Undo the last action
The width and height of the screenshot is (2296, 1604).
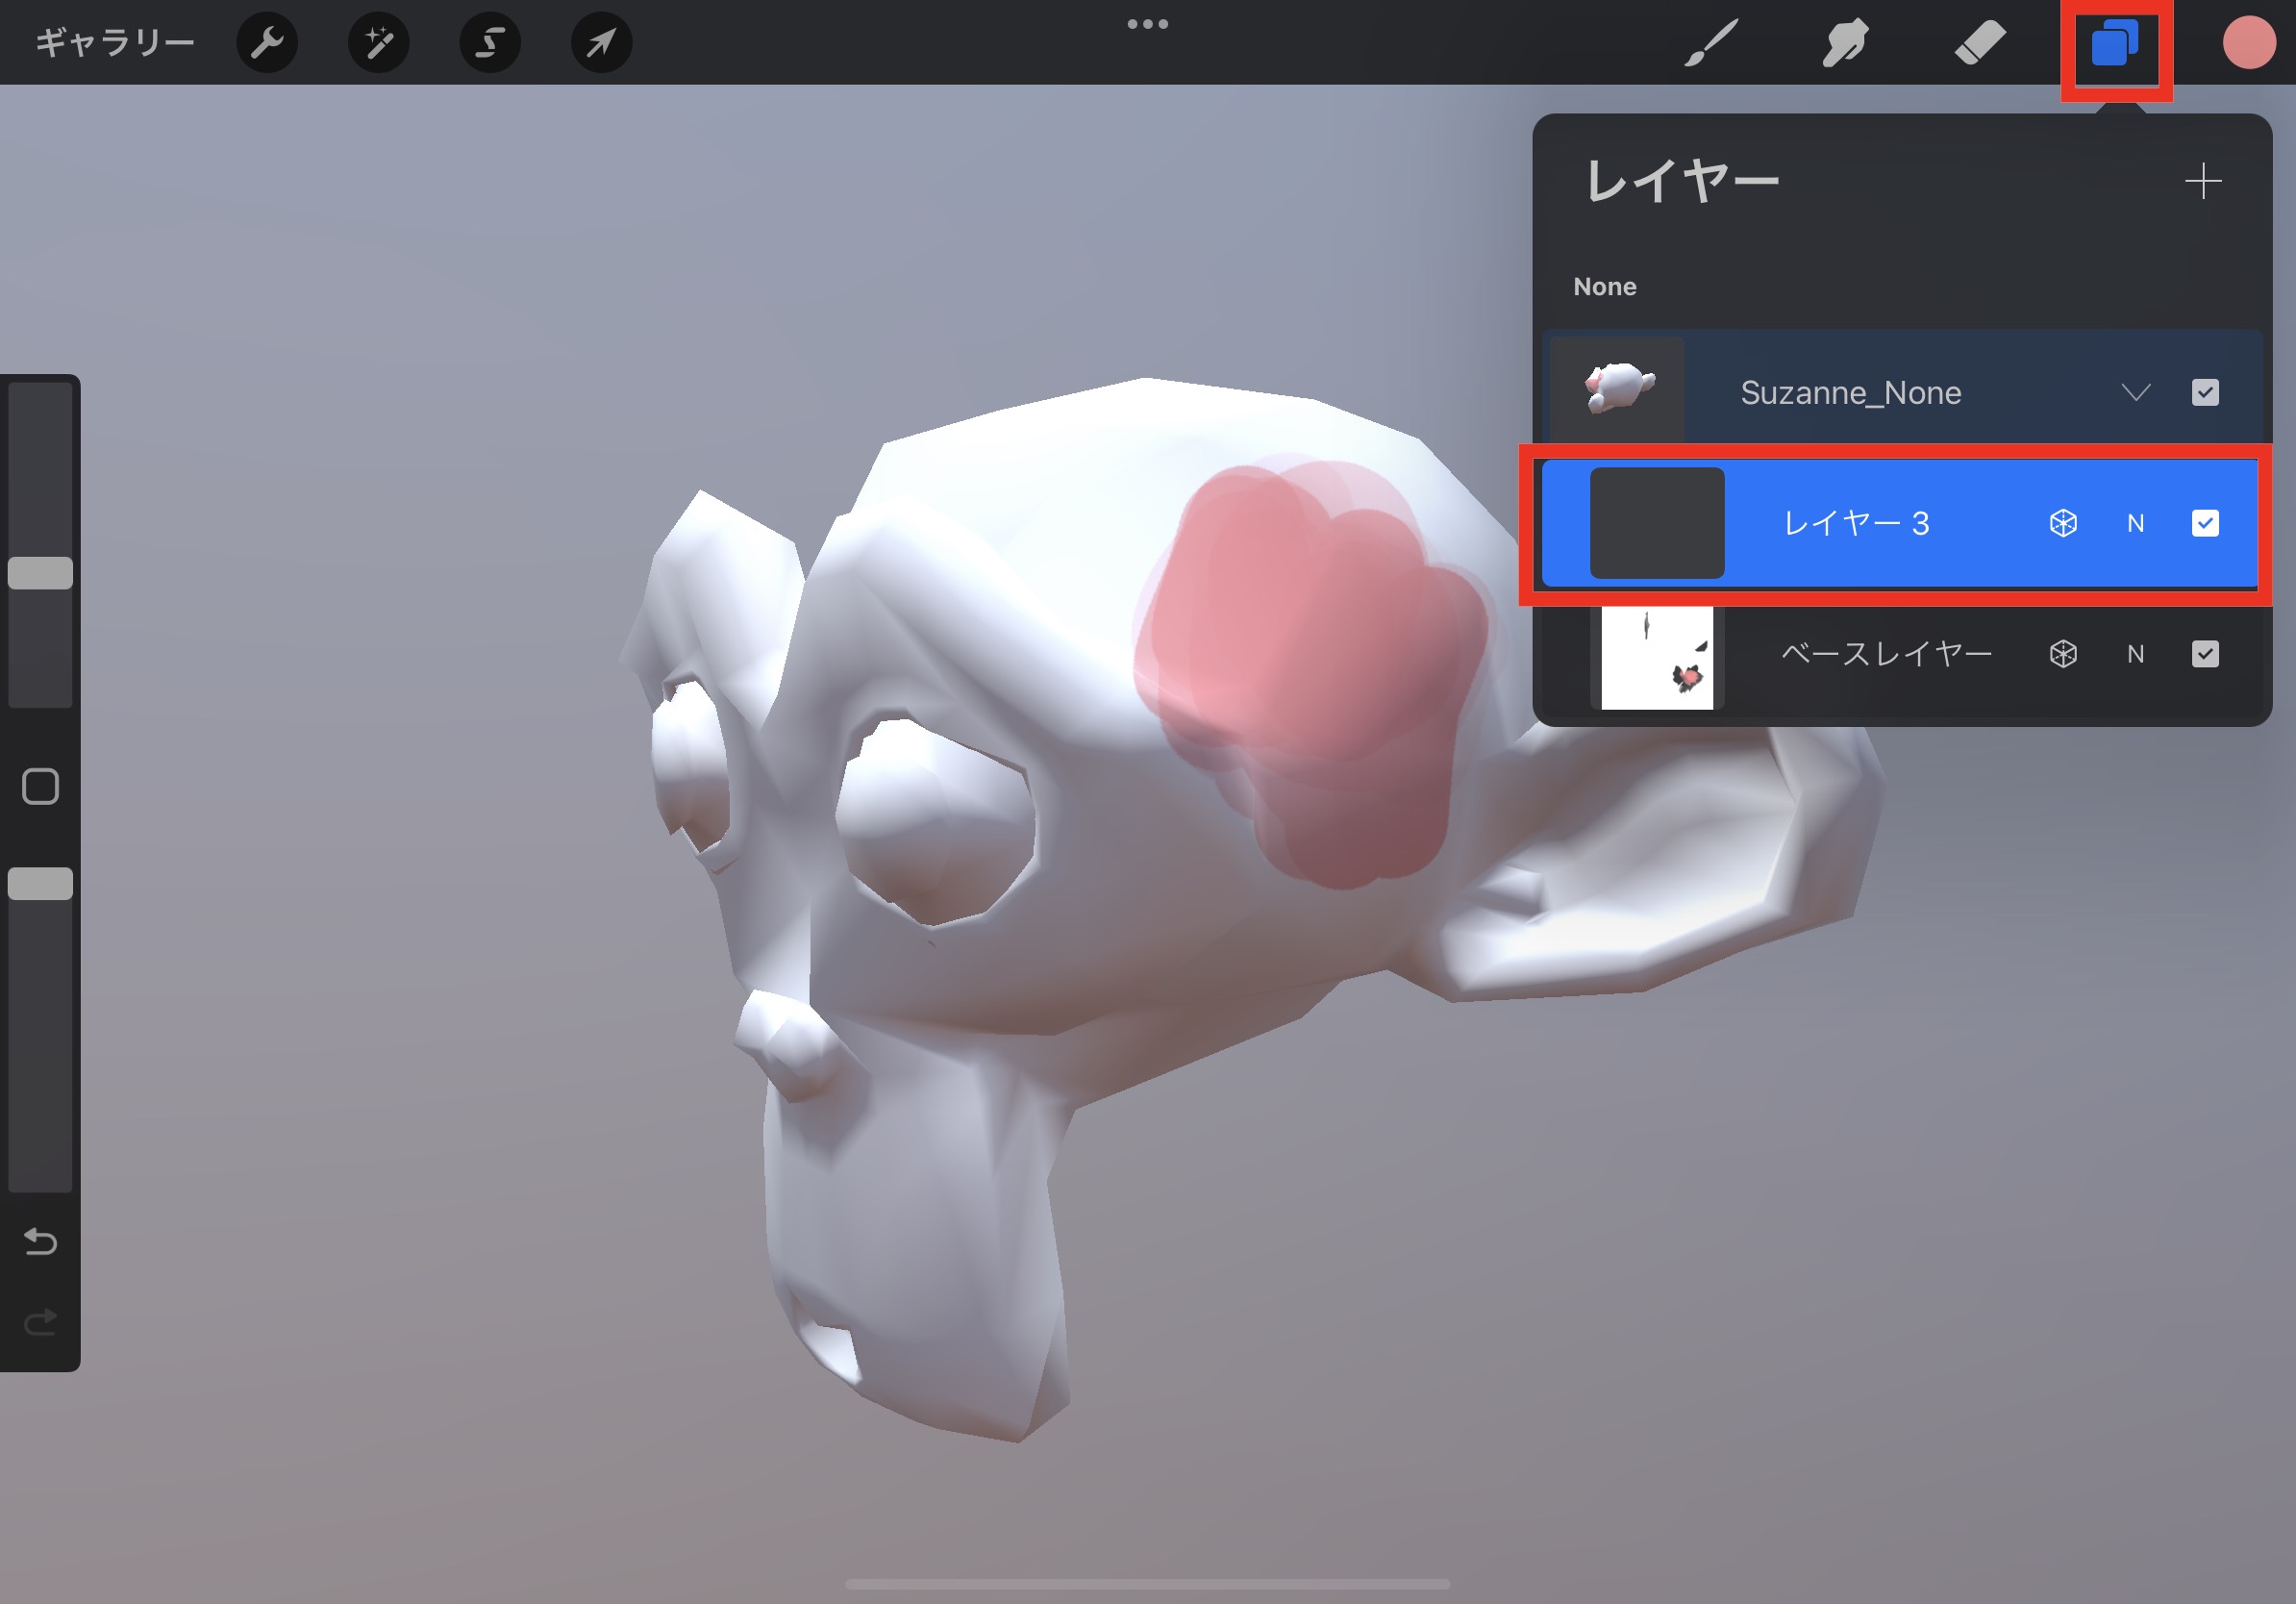click(x=40, y=1241)
